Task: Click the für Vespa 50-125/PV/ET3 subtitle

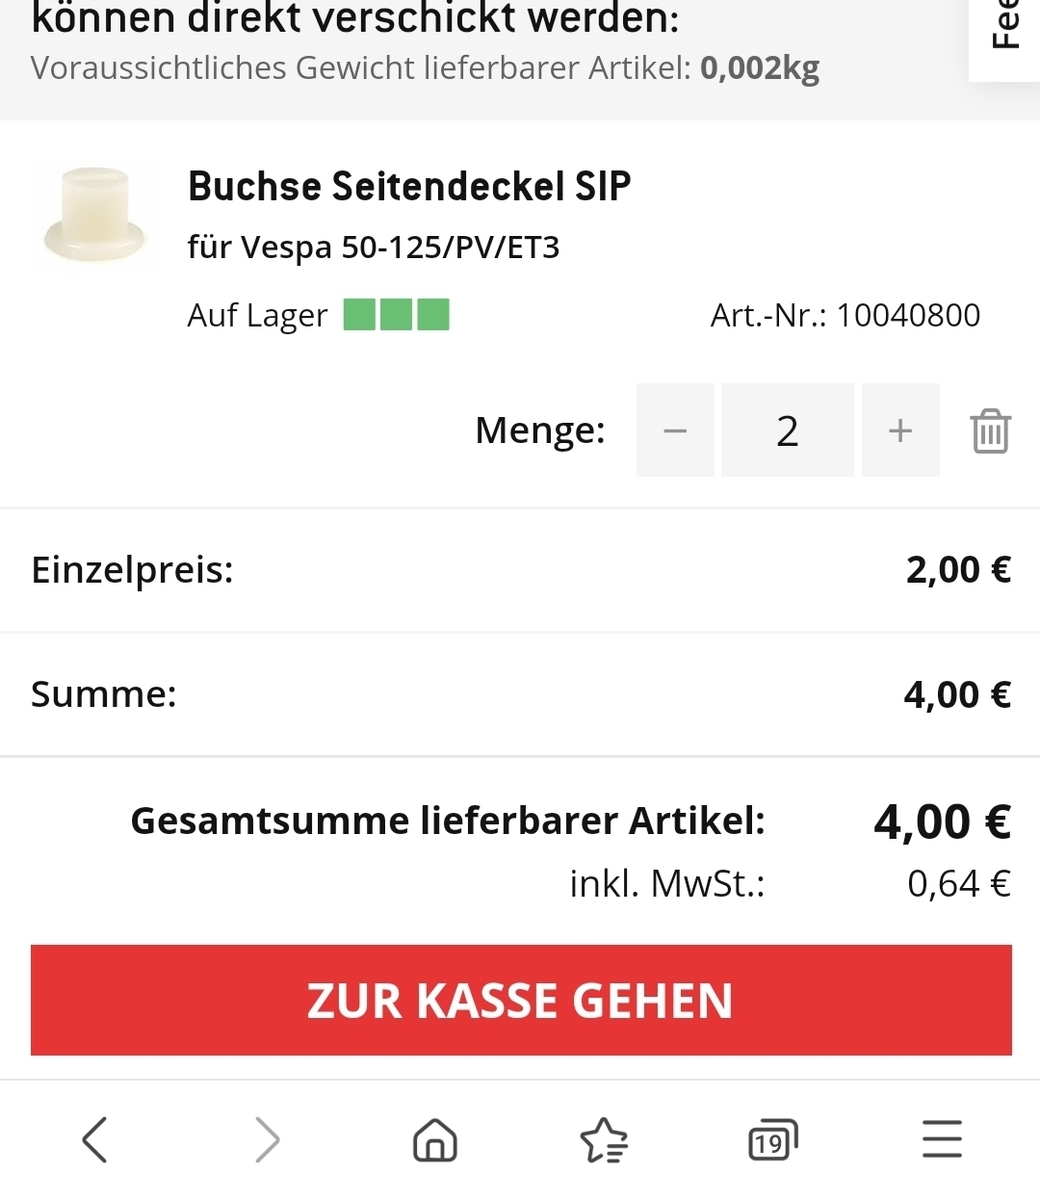Action: point(373,247)
